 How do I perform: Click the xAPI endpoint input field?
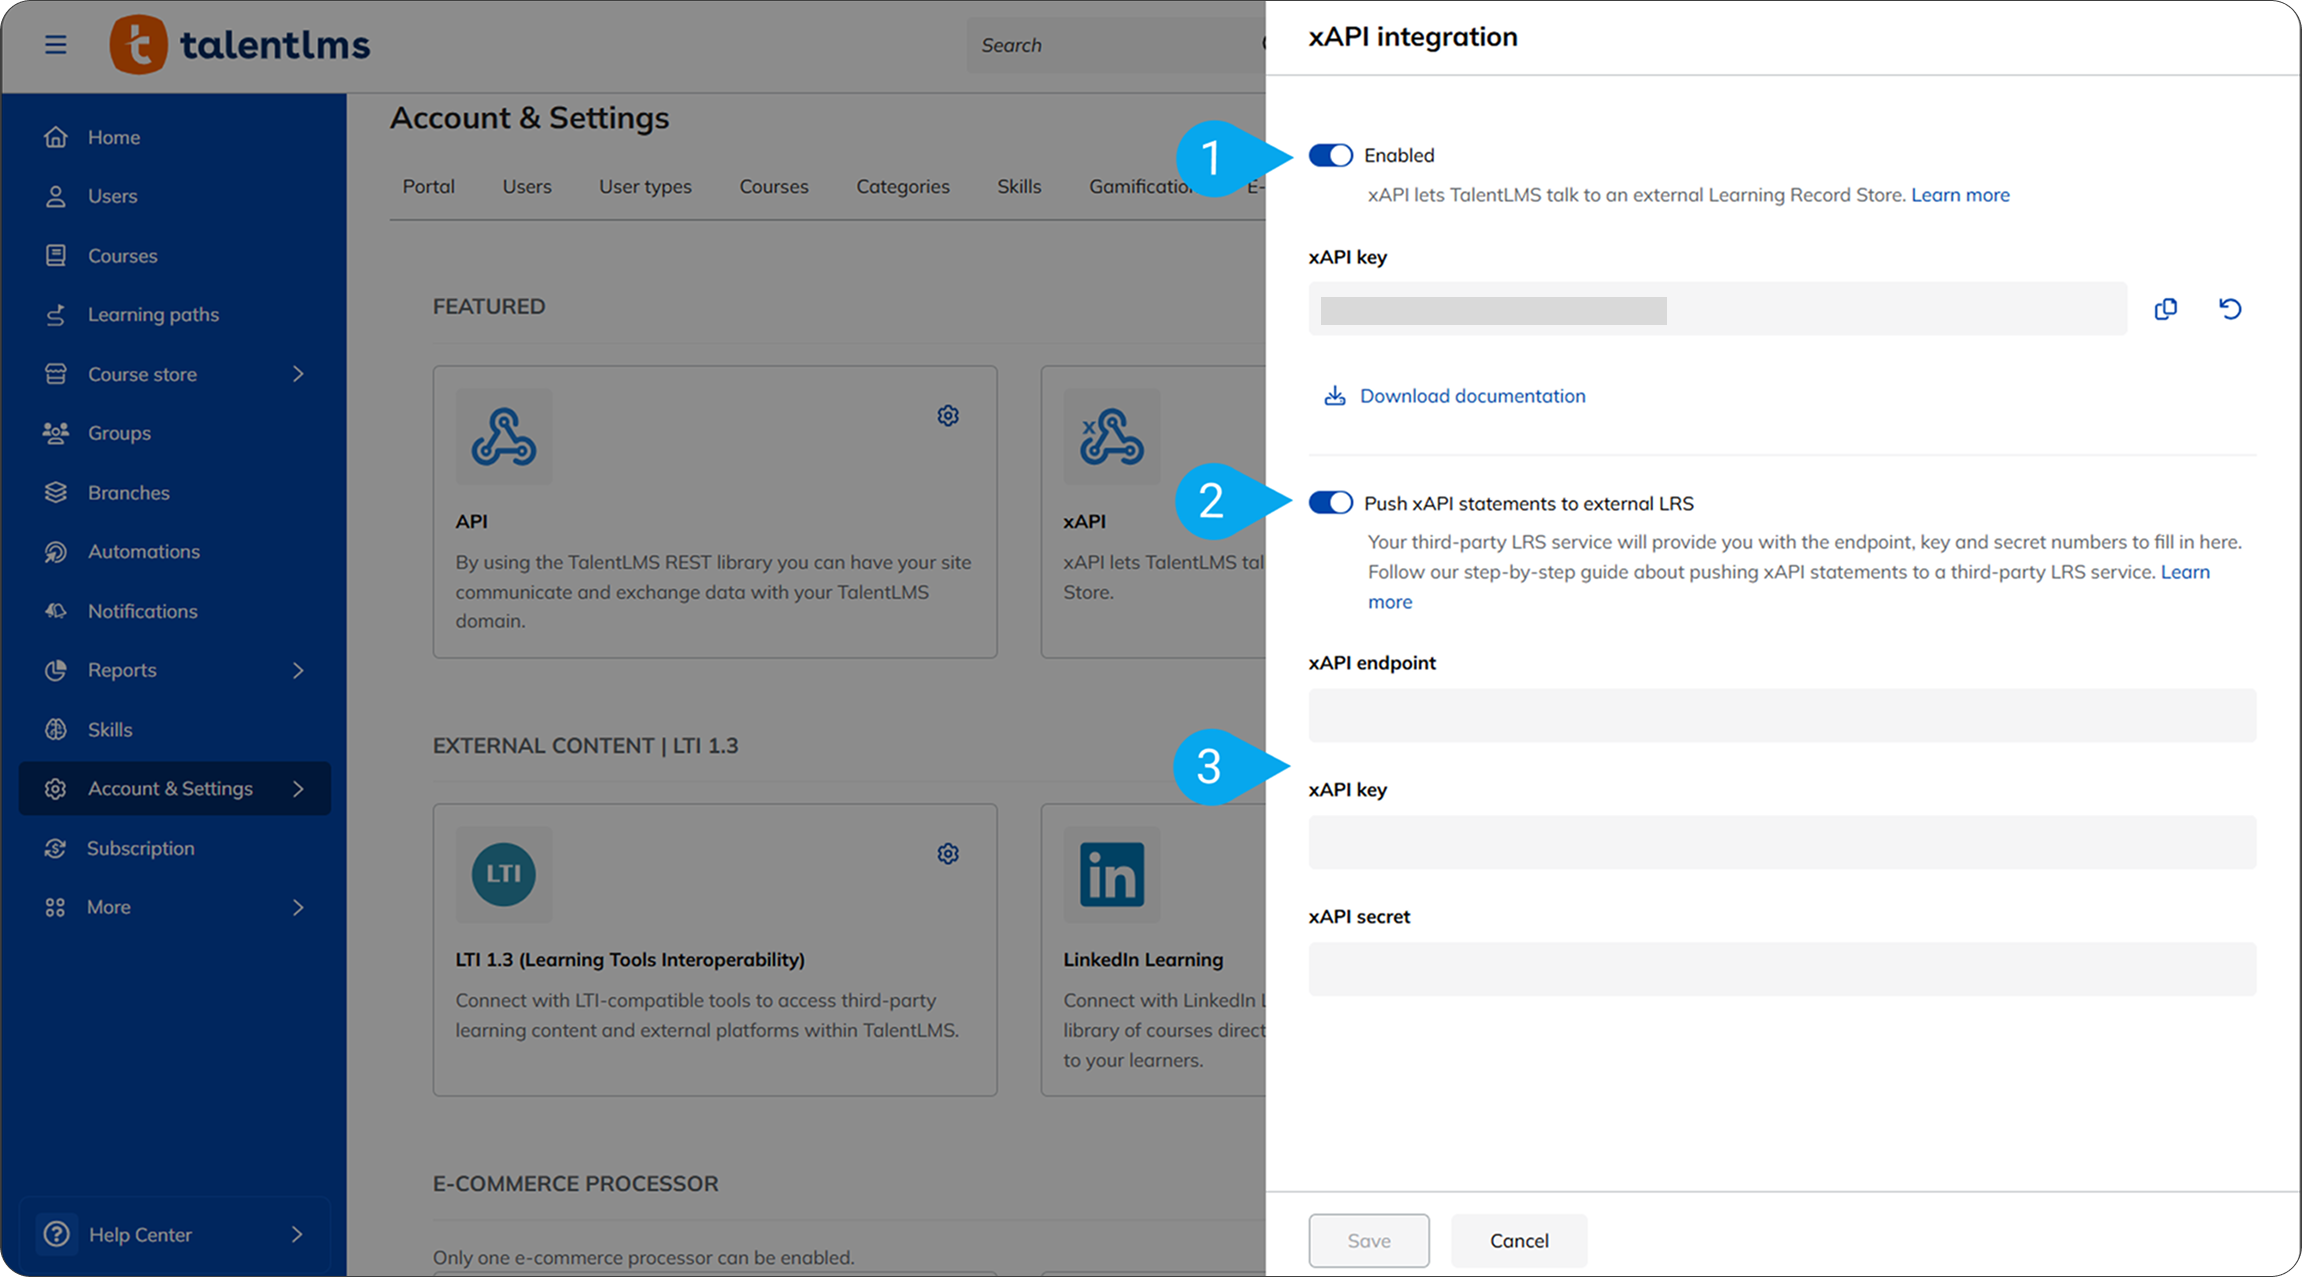1781,715
